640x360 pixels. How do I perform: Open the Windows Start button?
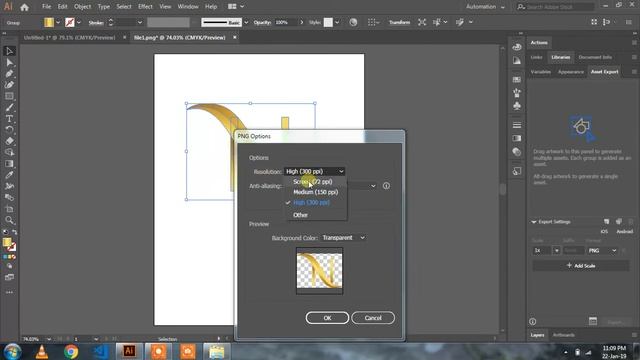pos(12,351)
